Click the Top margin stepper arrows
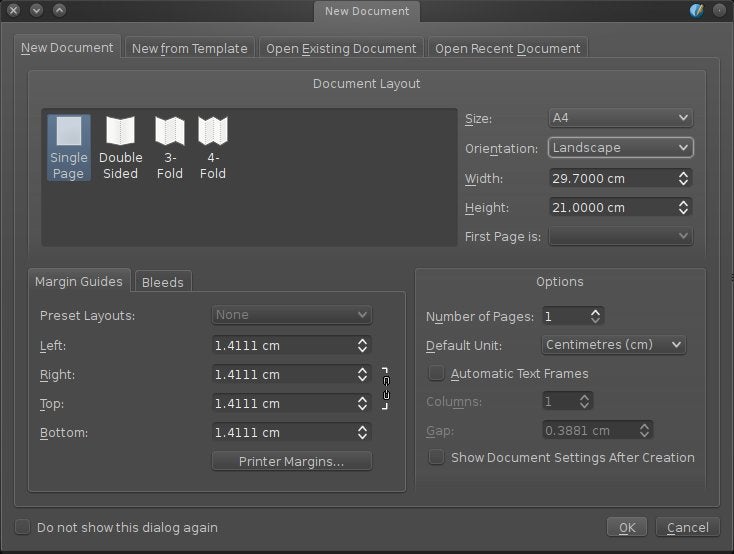The height and width of the screenshot is (554, 734). coord(362,403)
